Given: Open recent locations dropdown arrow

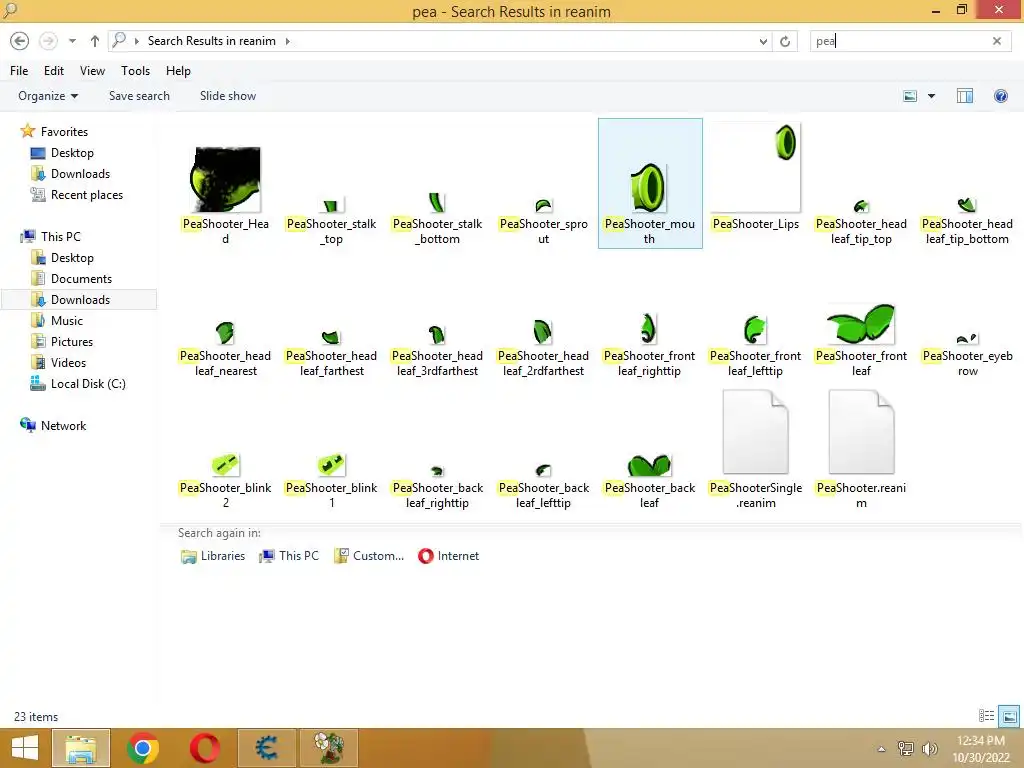Looking at the screenshot, I should point(72,41).
